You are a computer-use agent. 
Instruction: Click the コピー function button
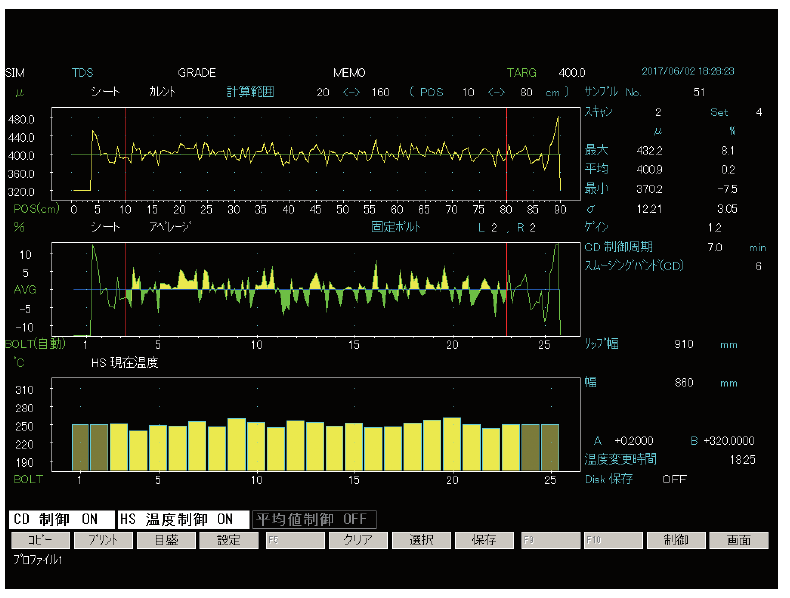(40, 540)
